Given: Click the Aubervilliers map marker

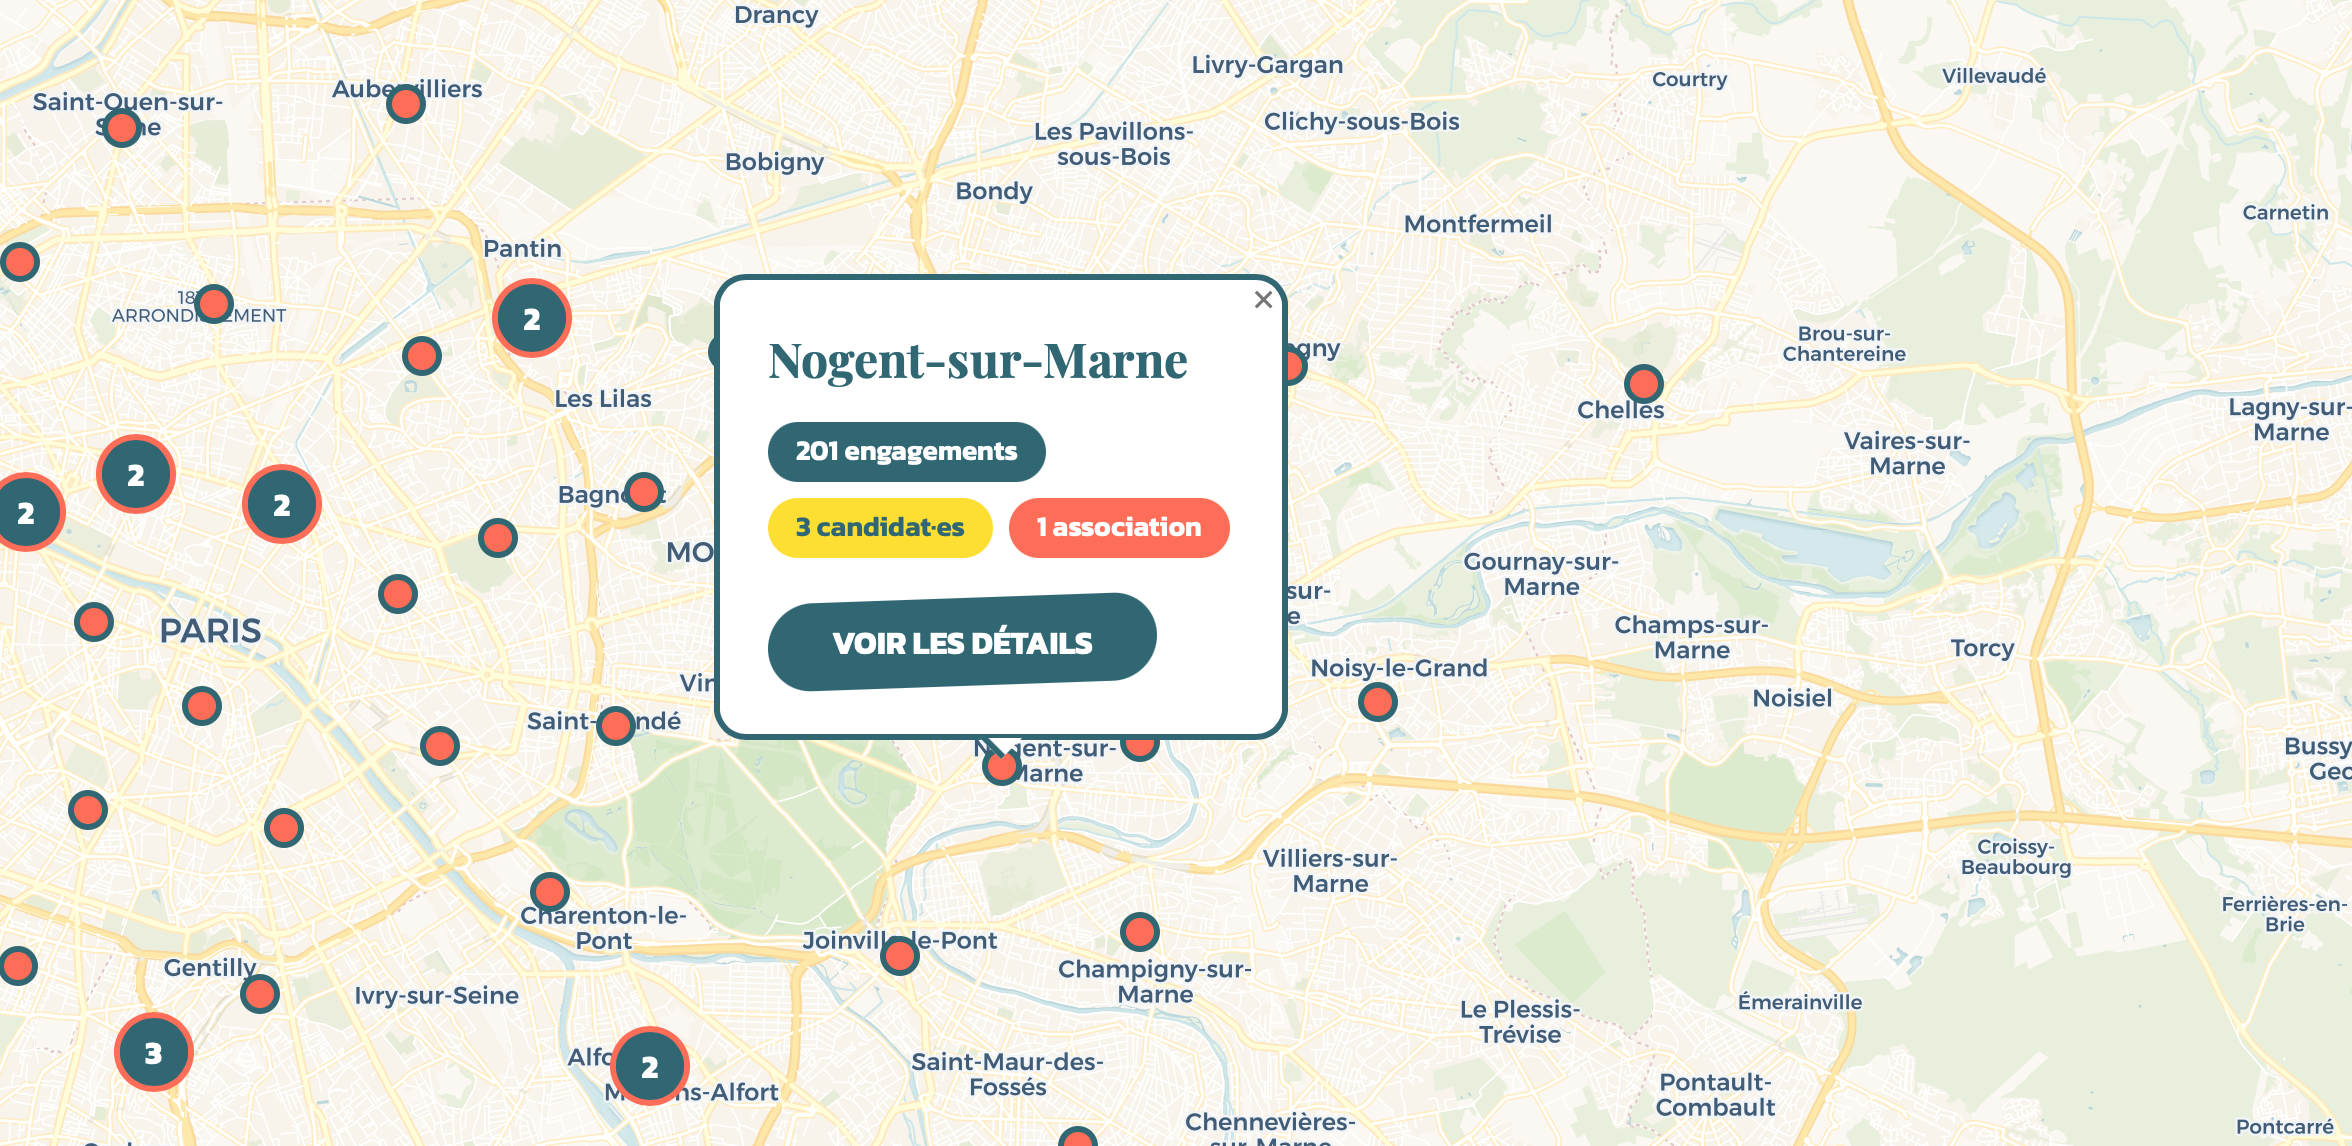Looking at the screenshot, I should click(405, 103).
